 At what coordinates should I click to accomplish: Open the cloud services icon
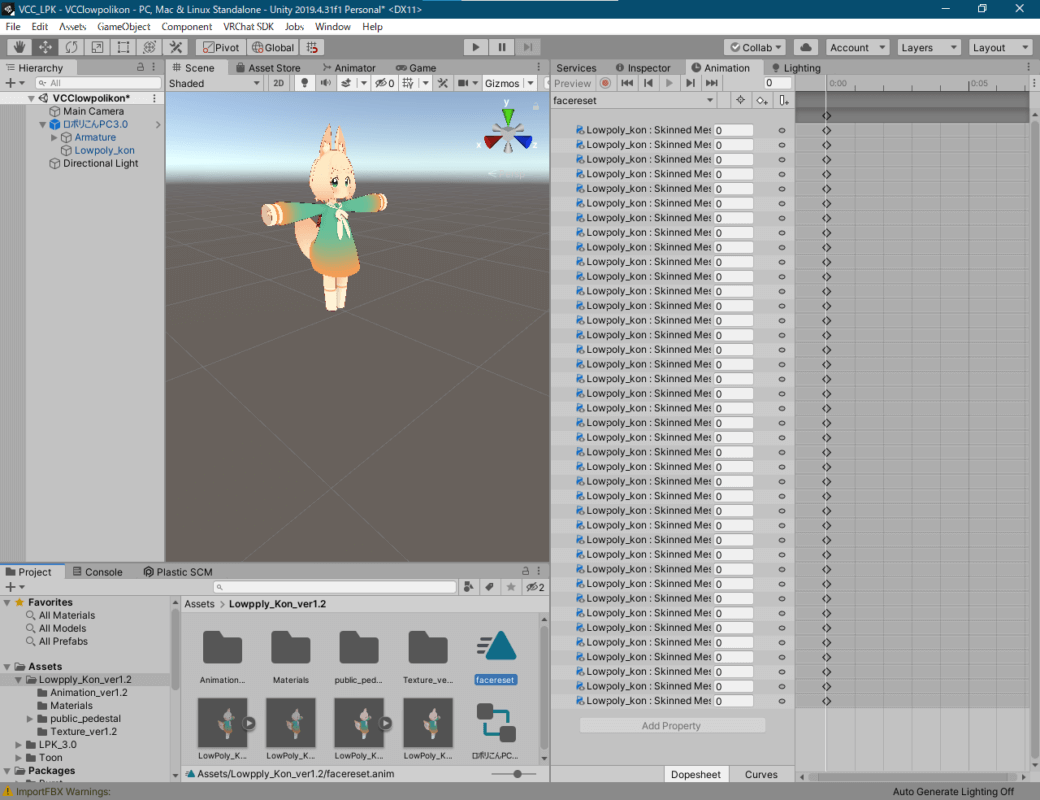[x=805, y=47]
